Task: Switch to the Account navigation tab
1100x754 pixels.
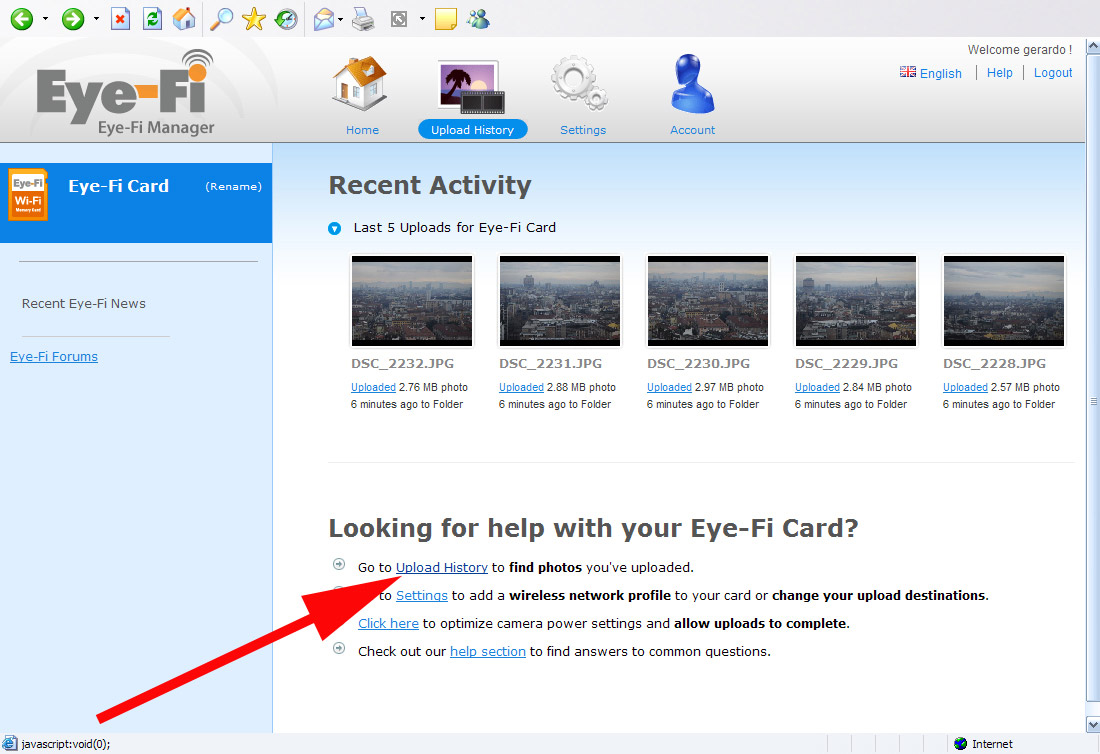Action: [x=692, y=130]
